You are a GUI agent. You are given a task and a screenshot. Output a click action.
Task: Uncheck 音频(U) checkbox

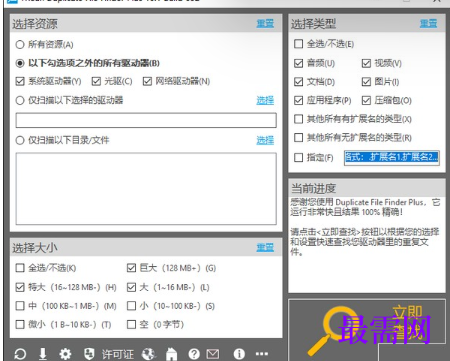(x=299, y=63)
